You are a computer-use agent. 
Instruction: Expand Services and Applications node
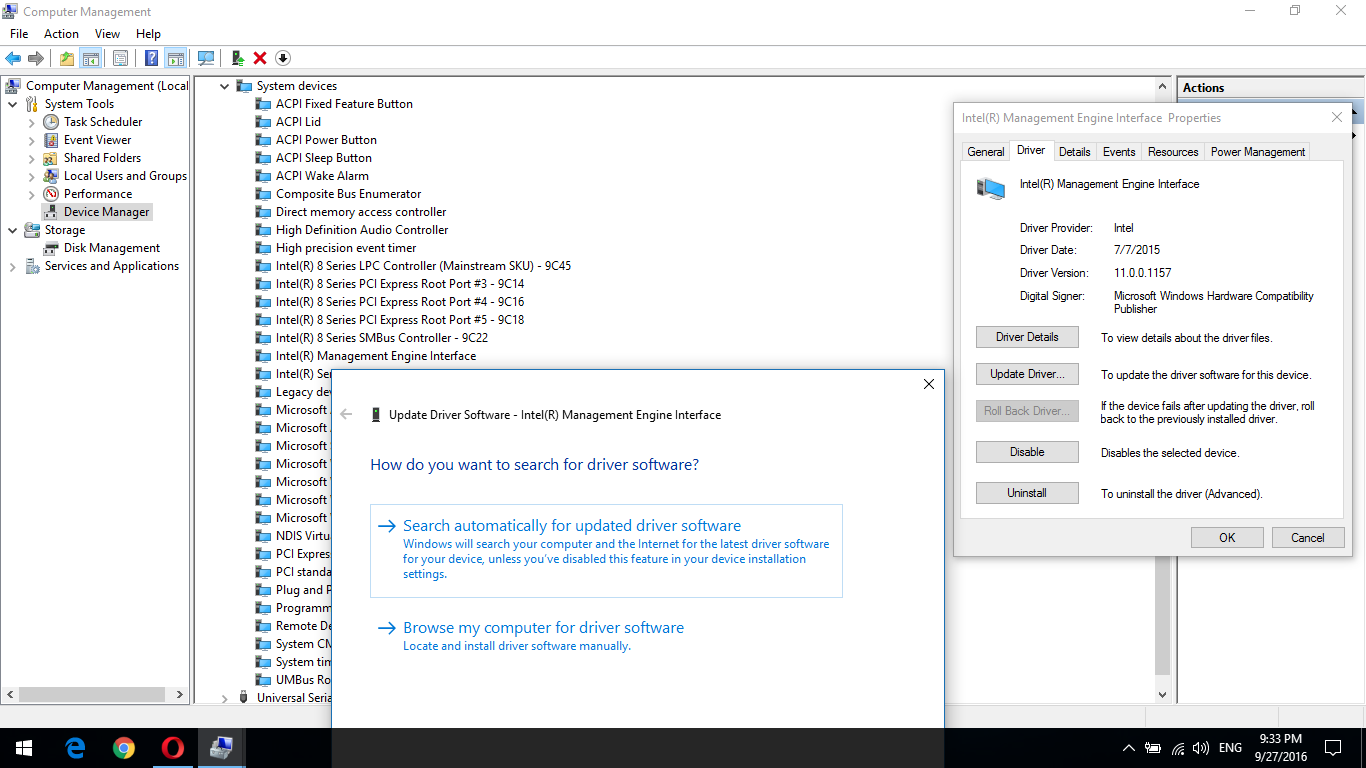[x=13, y=266]
